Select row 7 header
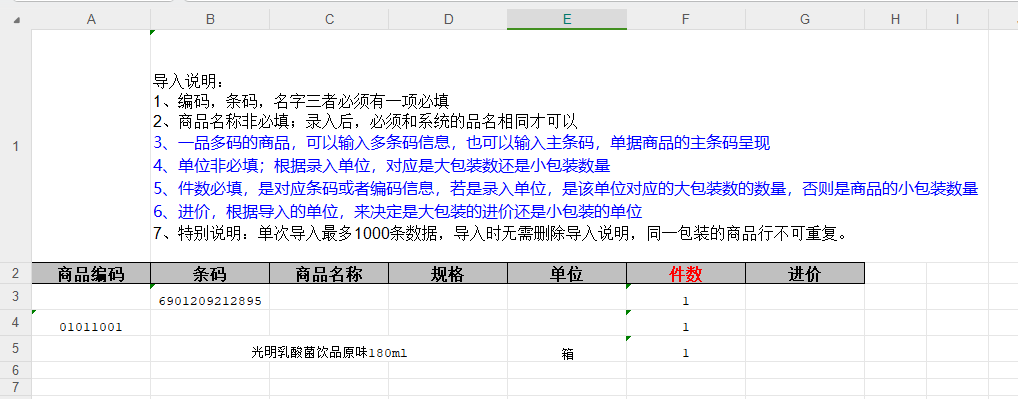1018x399 pixels. coord(16,387)
